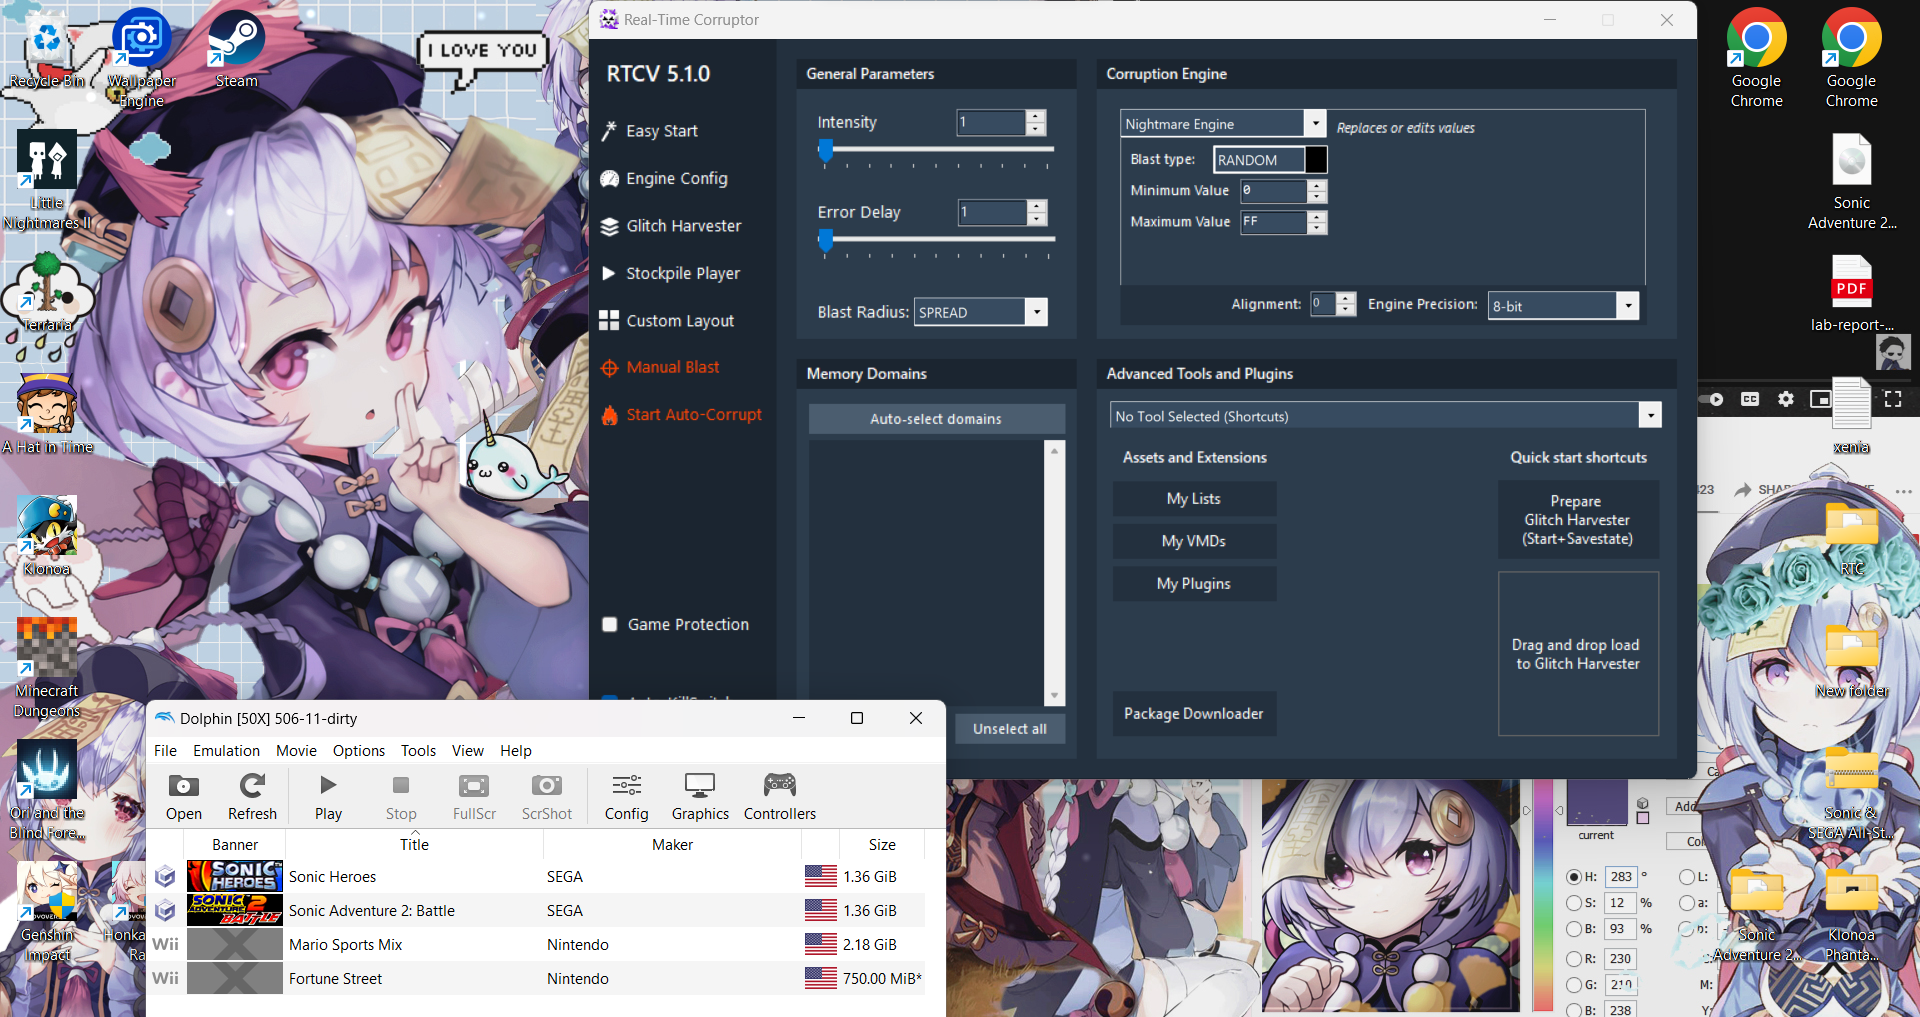Enable the Game Protection checkbox

pos(610,625)
